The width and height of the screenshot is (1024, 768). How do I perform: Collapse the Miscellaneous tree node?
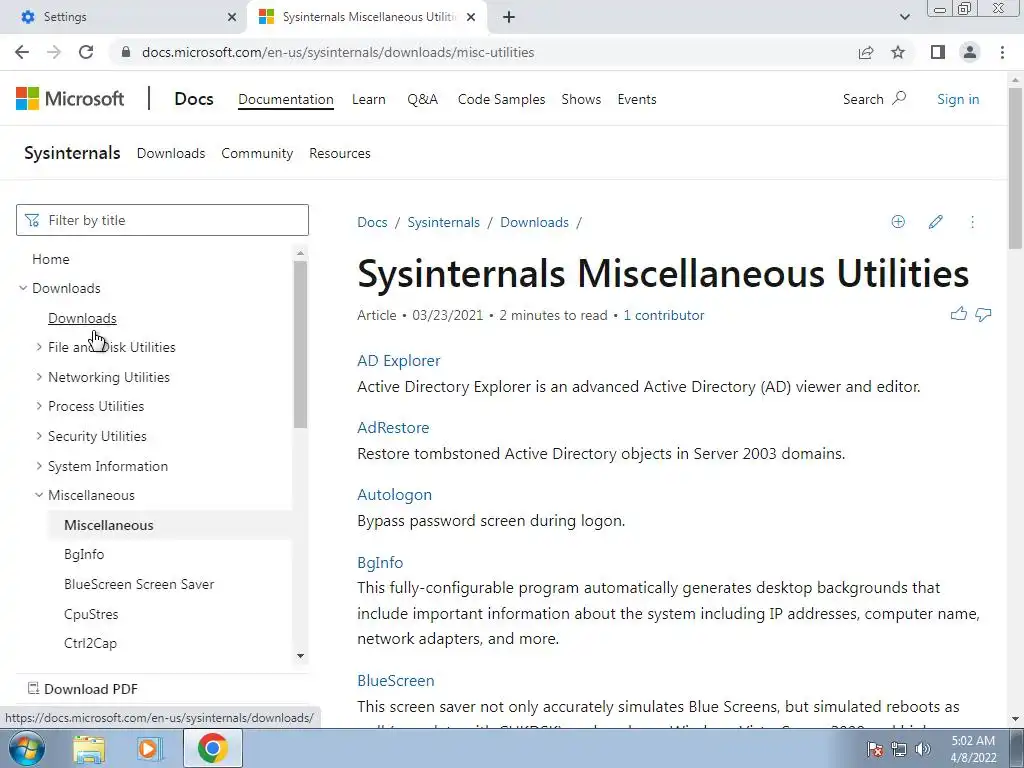point(39,495)
